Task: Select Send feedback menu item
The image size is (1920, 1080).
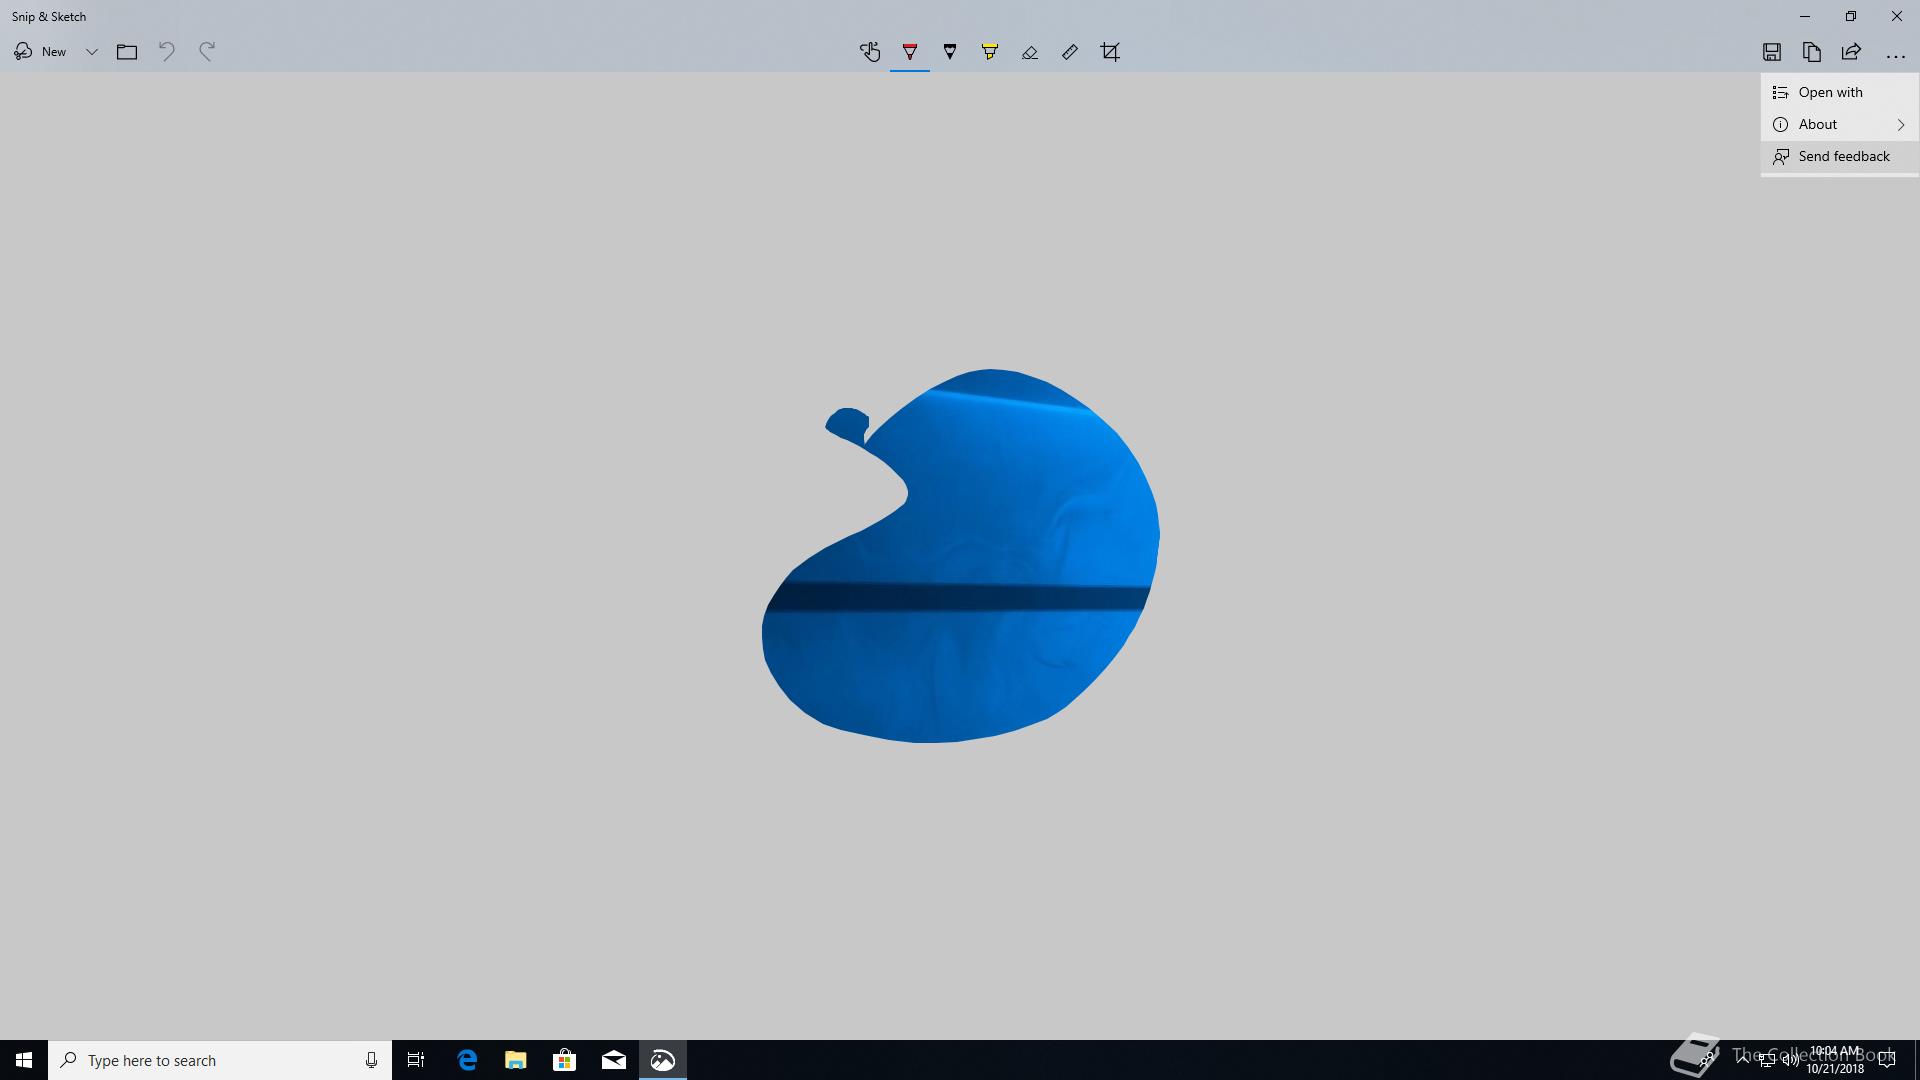Action: 1840,156
